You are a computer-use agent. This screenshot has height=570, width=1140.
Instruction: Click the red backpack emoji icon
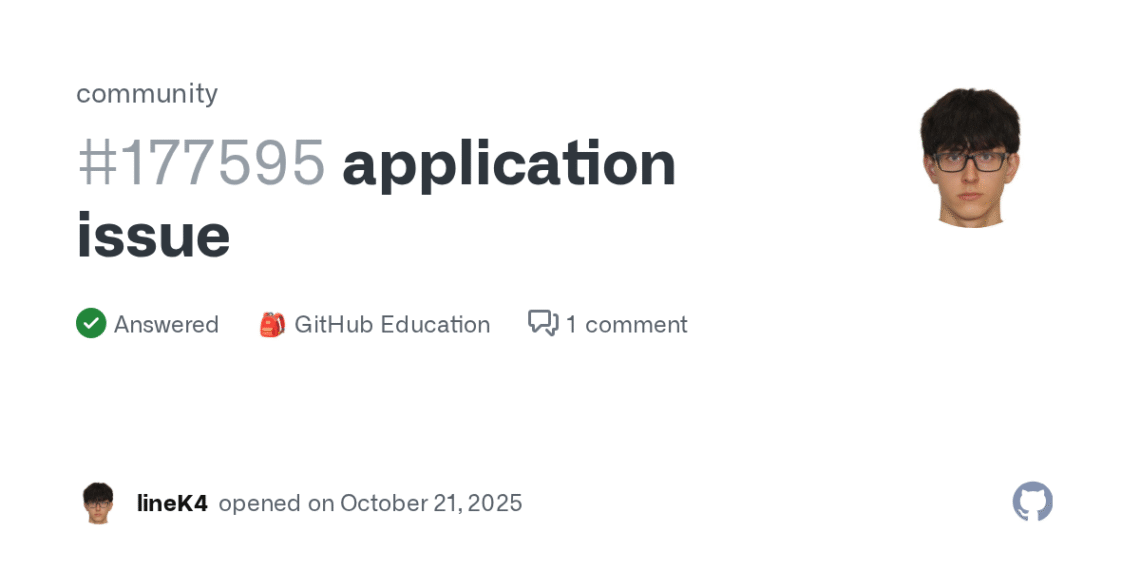272,324
